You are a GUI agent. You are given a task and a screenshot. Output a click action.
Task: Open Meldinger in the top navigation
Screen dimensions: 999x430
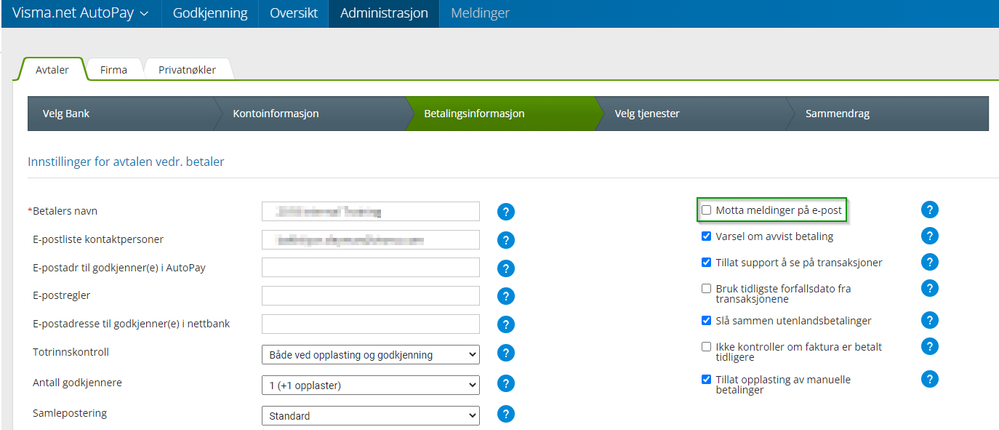point(480,13)
